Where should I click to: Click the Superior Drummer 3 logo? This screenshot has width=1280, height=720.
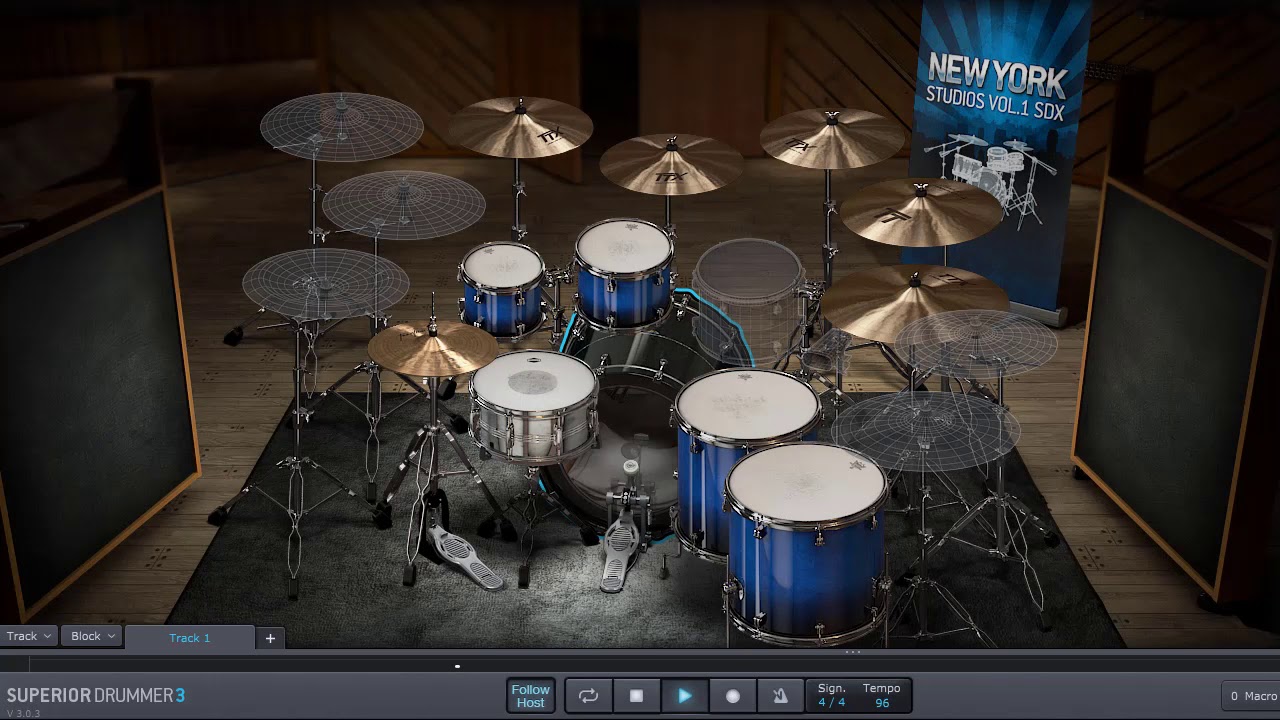pyautogui.click(x=96, y=695)
